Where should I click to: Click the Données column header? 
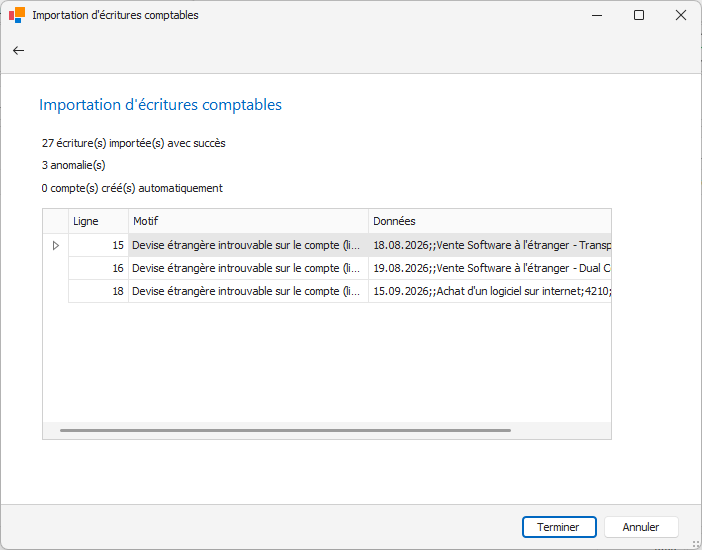pyautogui.click(x=489, y=221)
